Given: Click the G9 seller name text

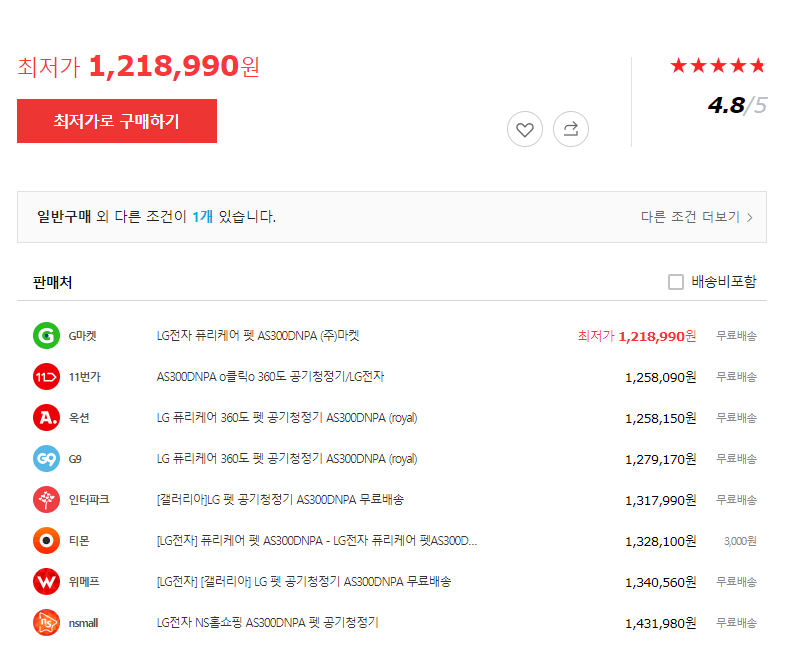Looking at the screenshot, I should tap(75, 459).
